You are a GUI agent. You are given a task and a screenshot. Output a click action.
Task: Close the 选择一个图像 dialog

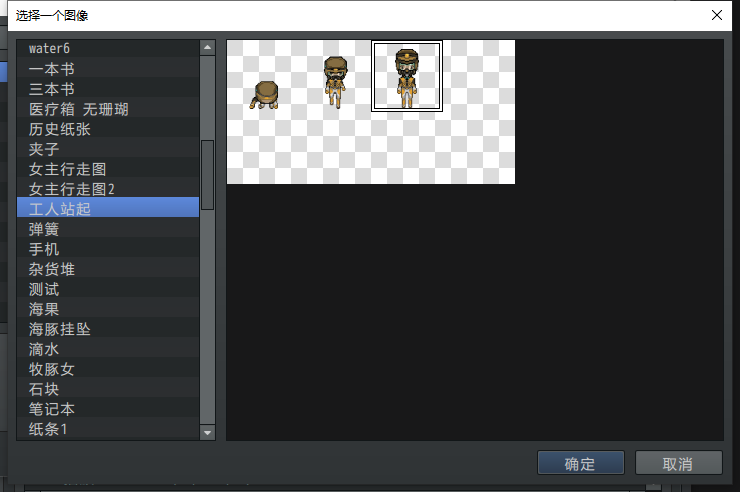[x=716, y=15]
